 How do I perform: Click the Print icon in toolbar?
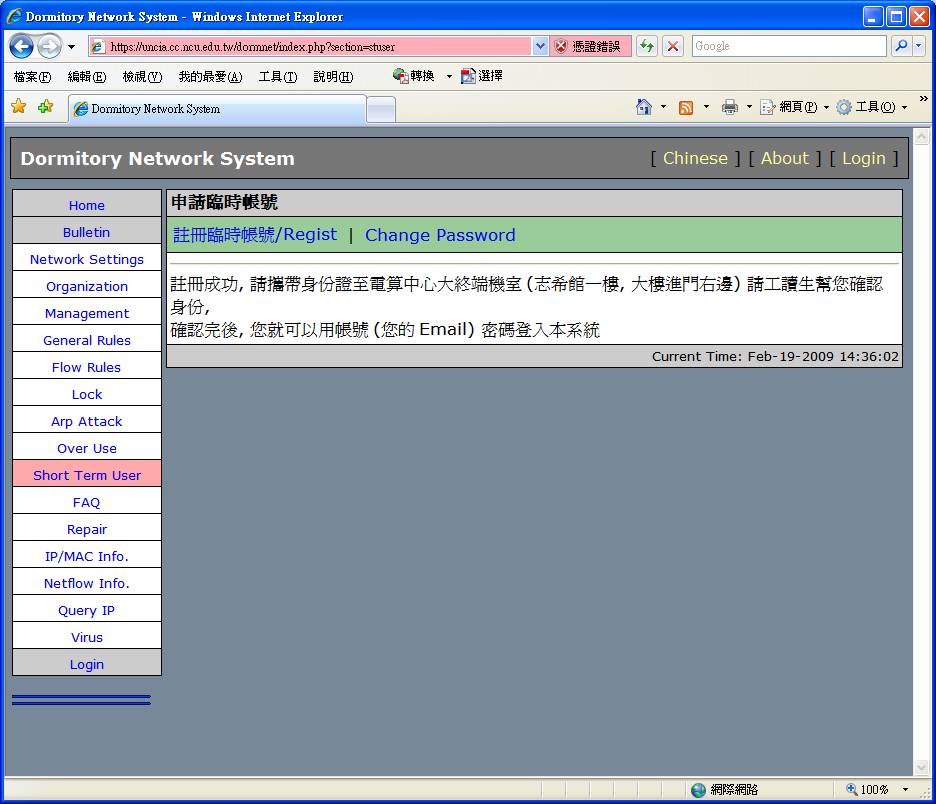coord(730,107)
